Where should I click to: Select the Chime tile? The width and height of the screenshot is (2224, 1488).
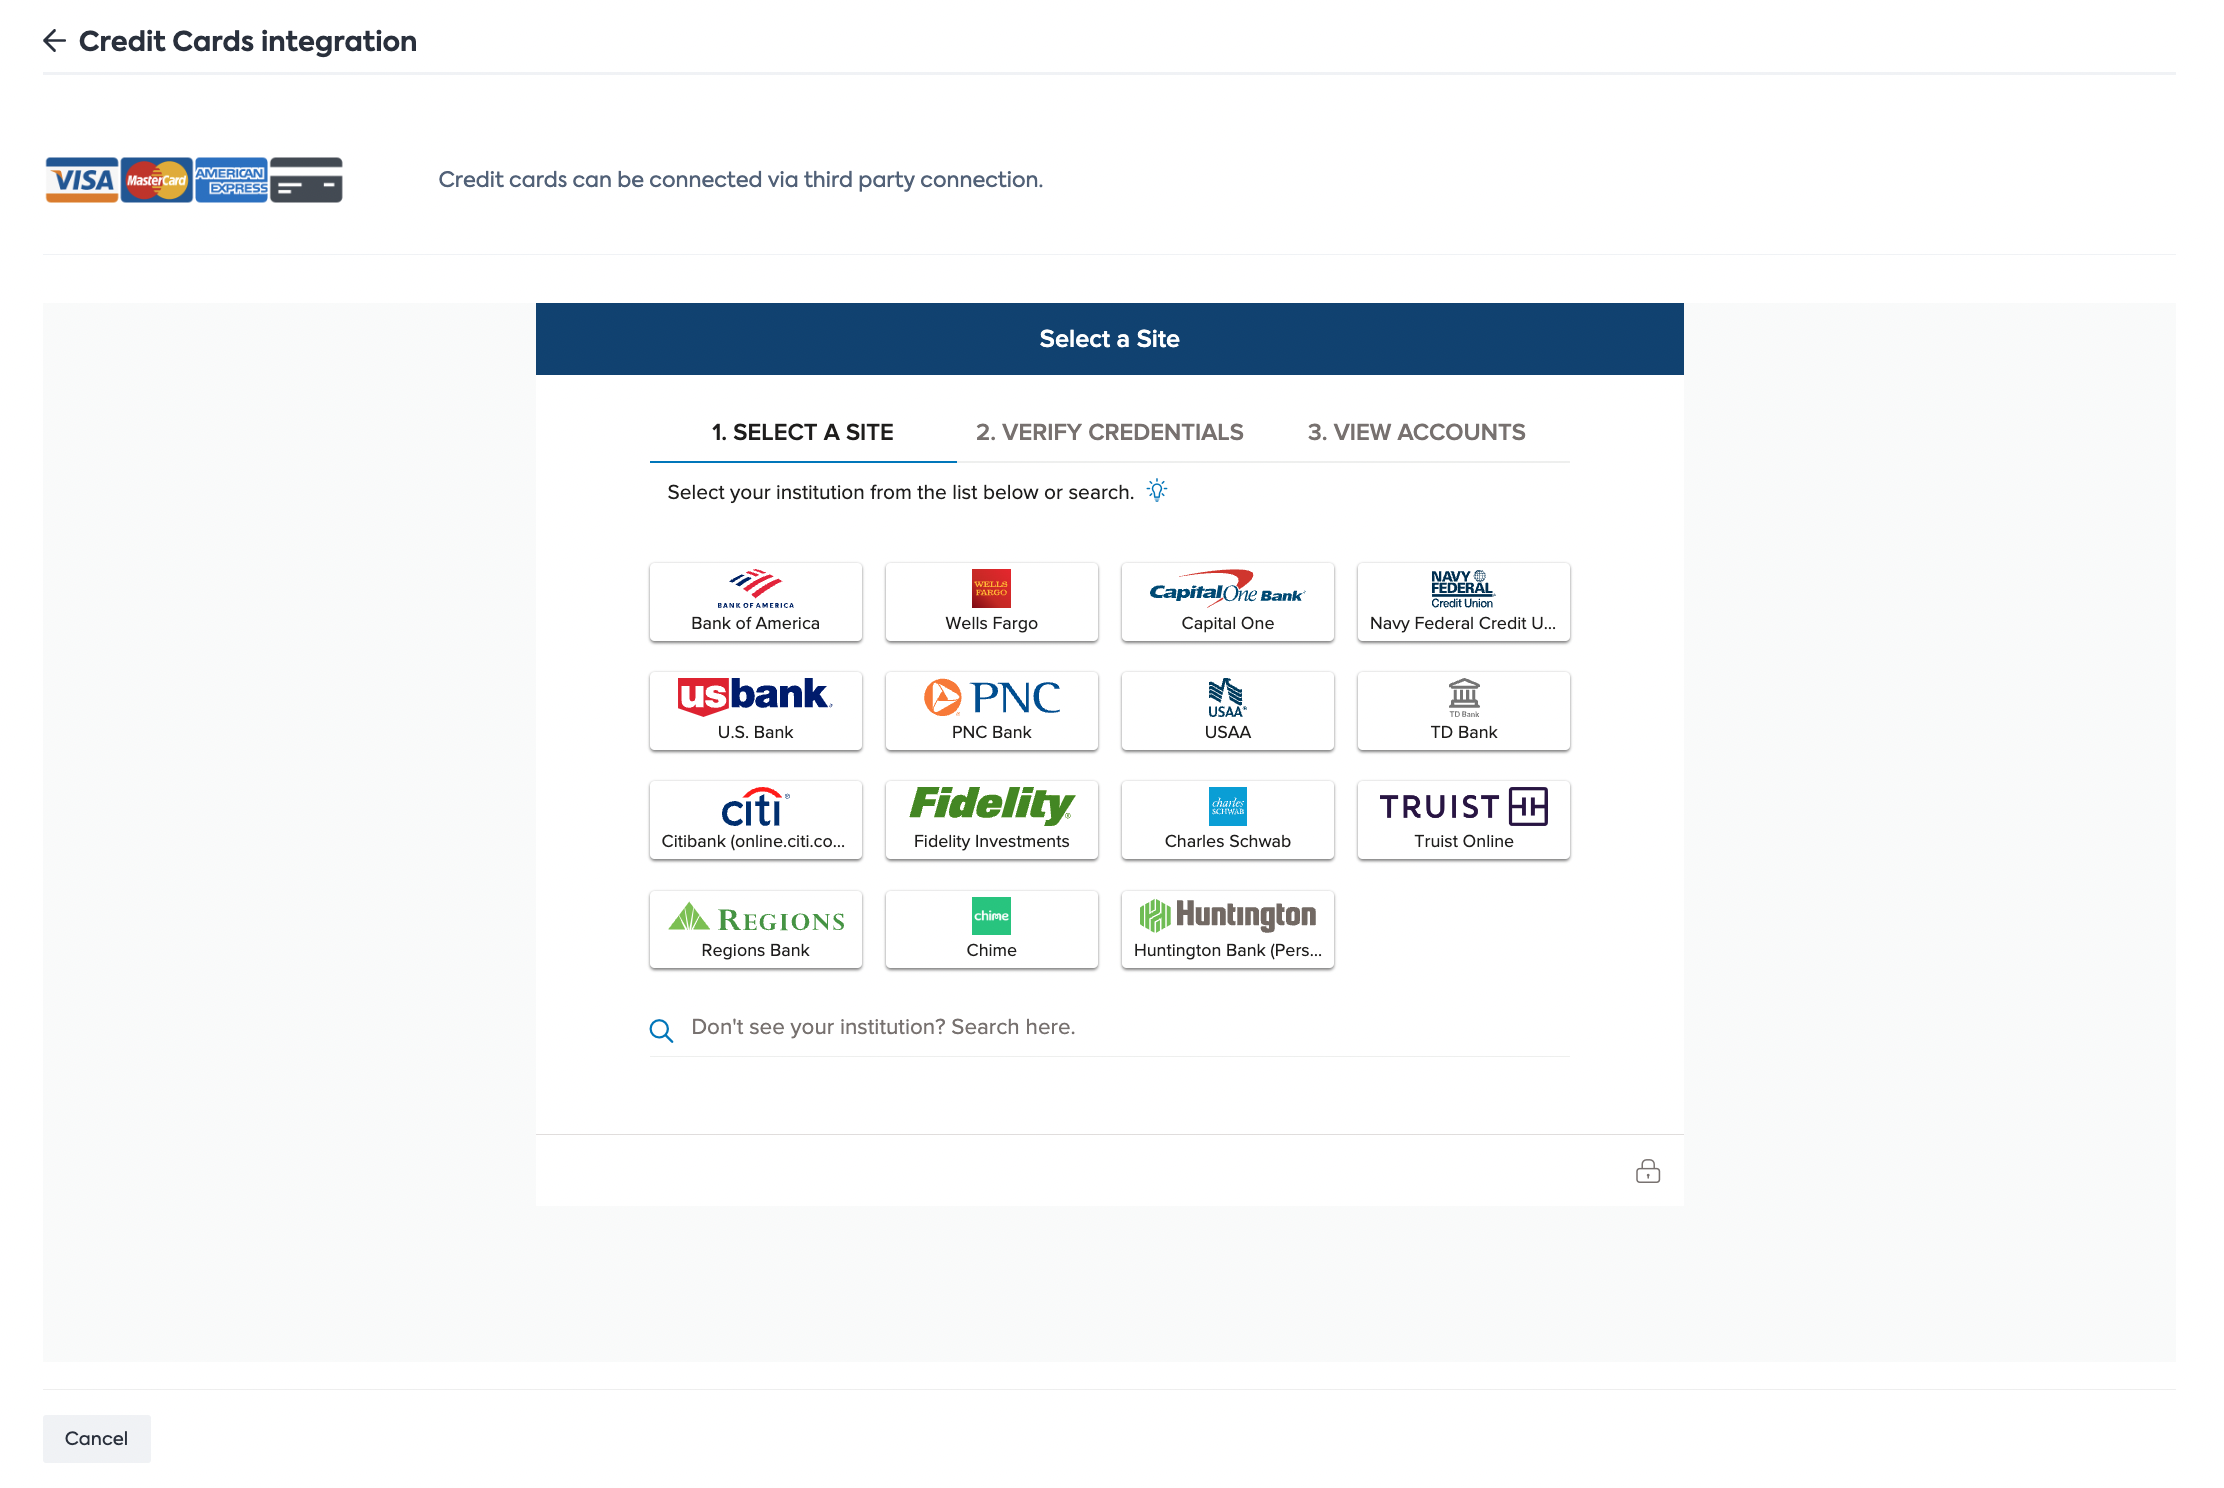991,928
